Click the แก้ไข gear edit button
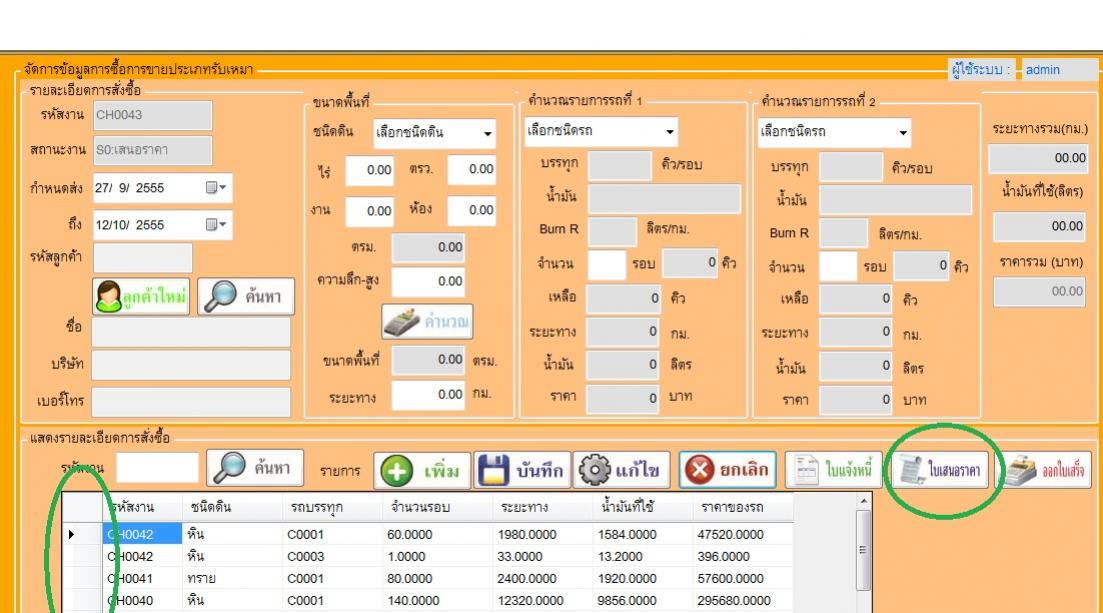This screenshot has width=1103, height=613. pos(620,470)
